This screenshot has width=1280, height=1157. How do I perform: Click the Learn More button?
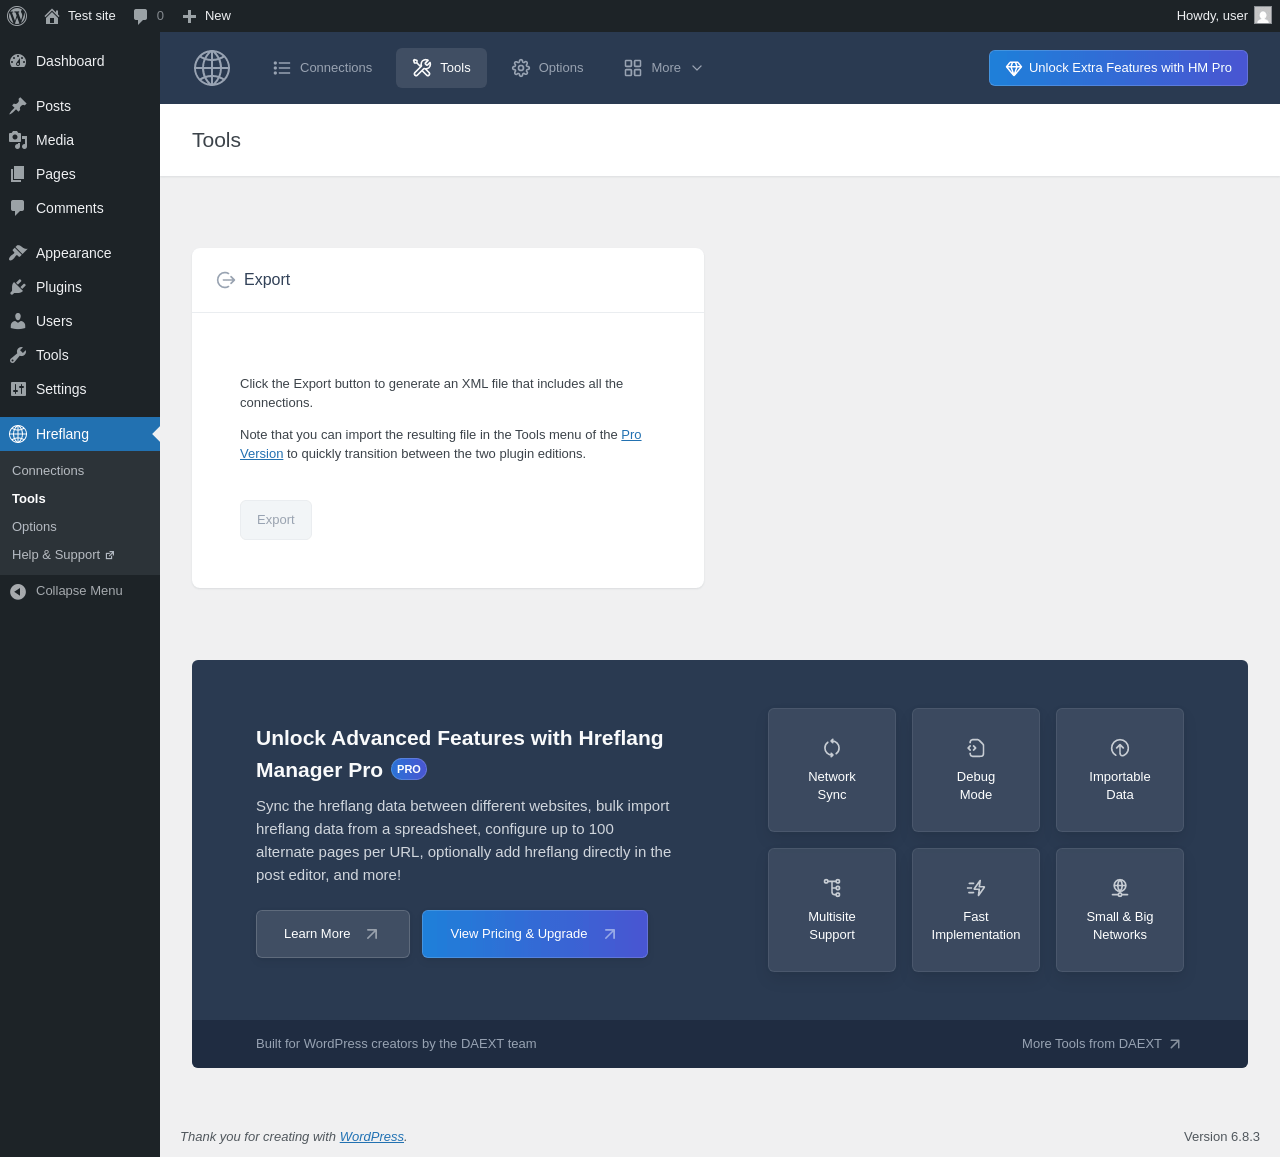tap(333, 934)
